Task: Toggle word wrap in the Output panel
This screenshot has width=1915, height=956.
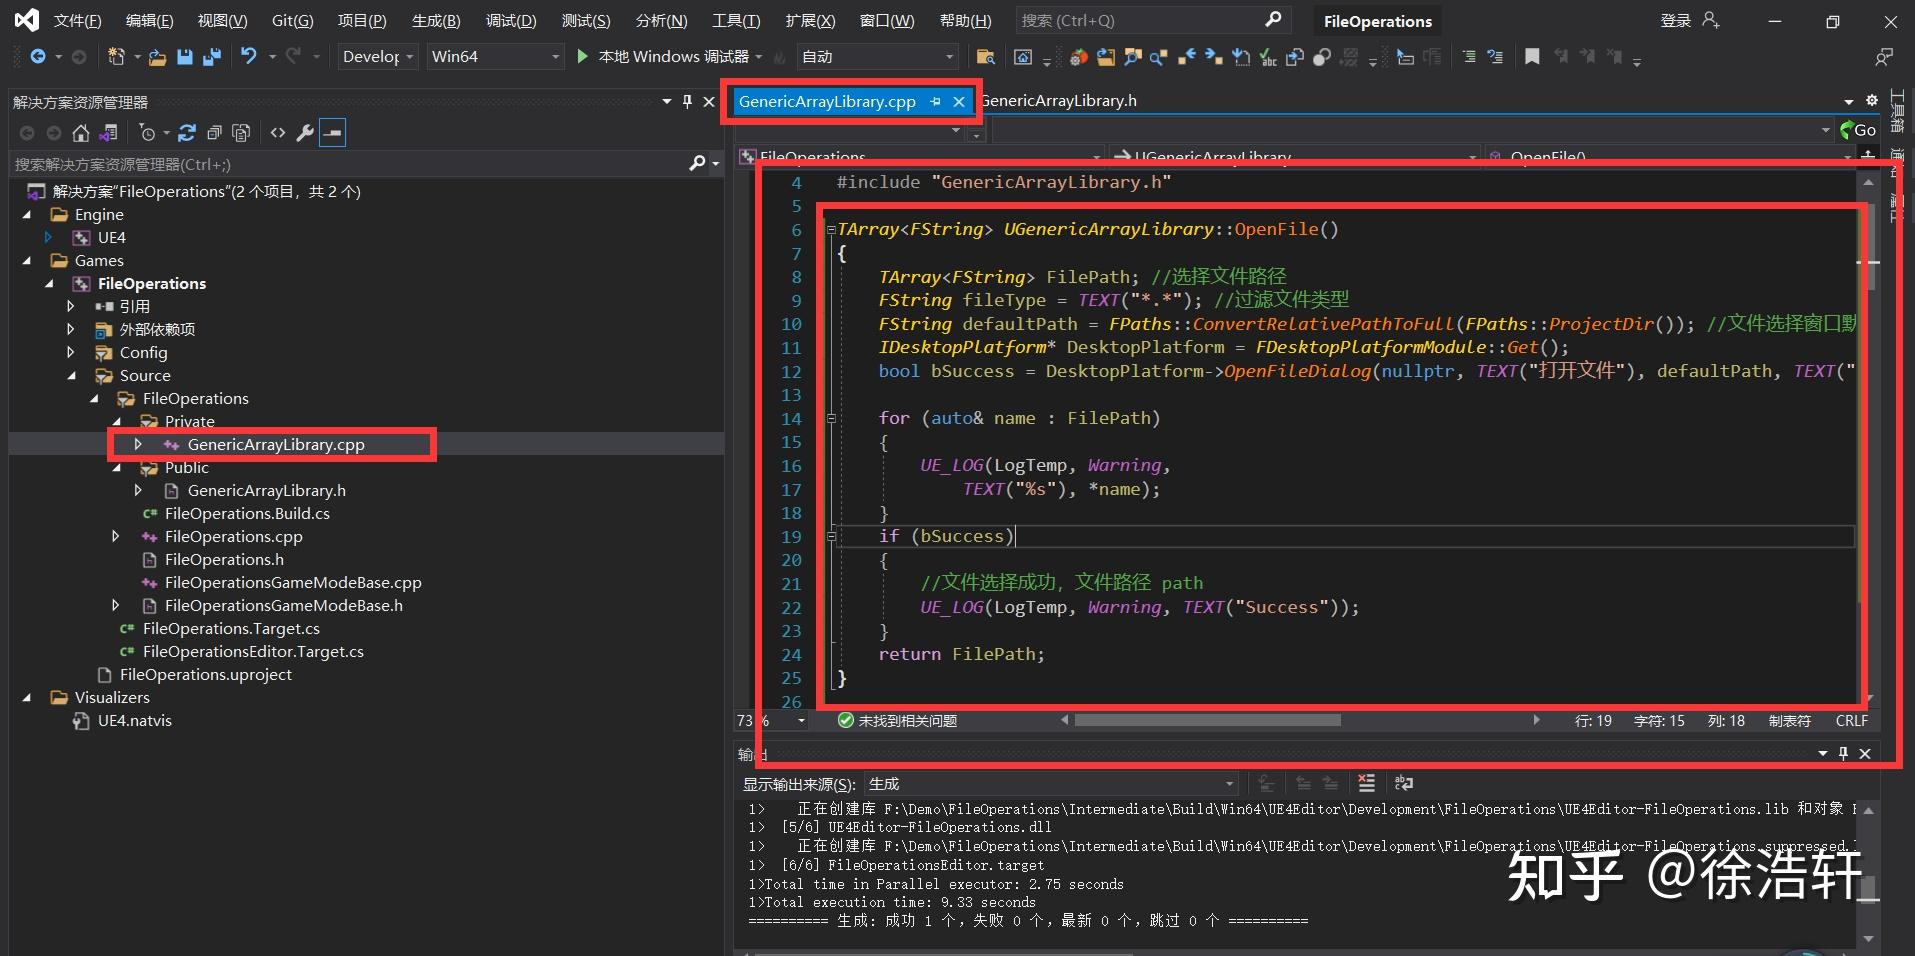Action: coord(1404,783)
